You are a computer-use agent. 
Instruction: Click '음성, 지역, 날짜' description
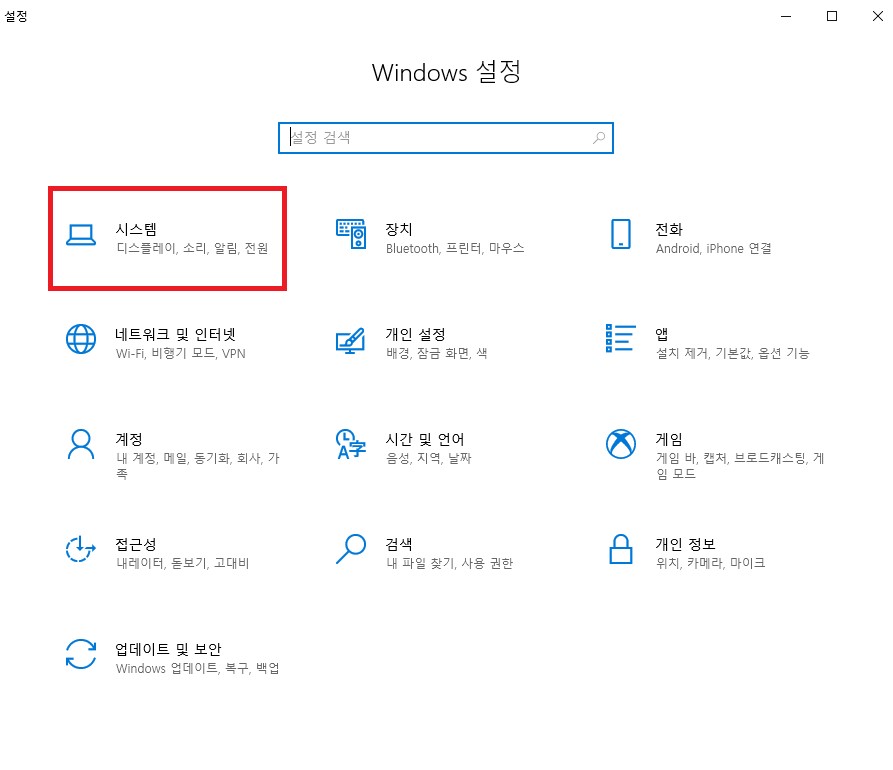429,458
